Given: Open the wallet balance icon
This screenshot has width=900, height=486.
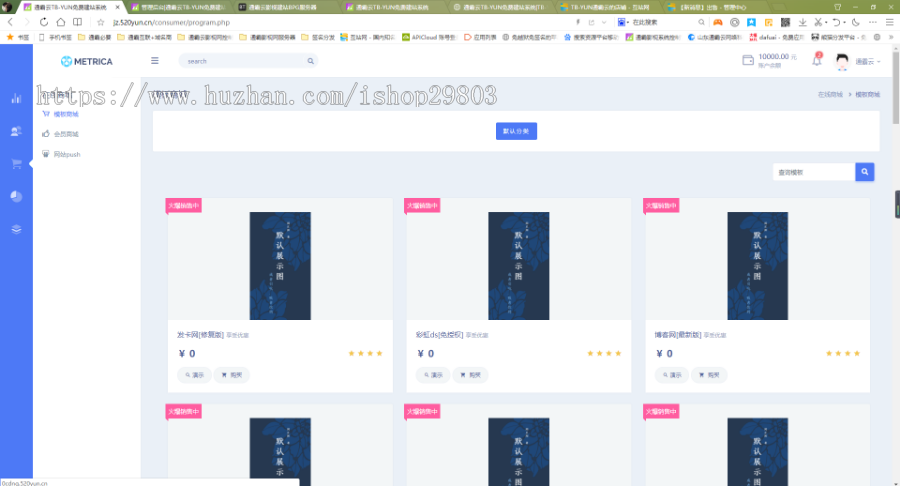Looking at the screenshot, I should pyautogui.click(x=748, y=60).
